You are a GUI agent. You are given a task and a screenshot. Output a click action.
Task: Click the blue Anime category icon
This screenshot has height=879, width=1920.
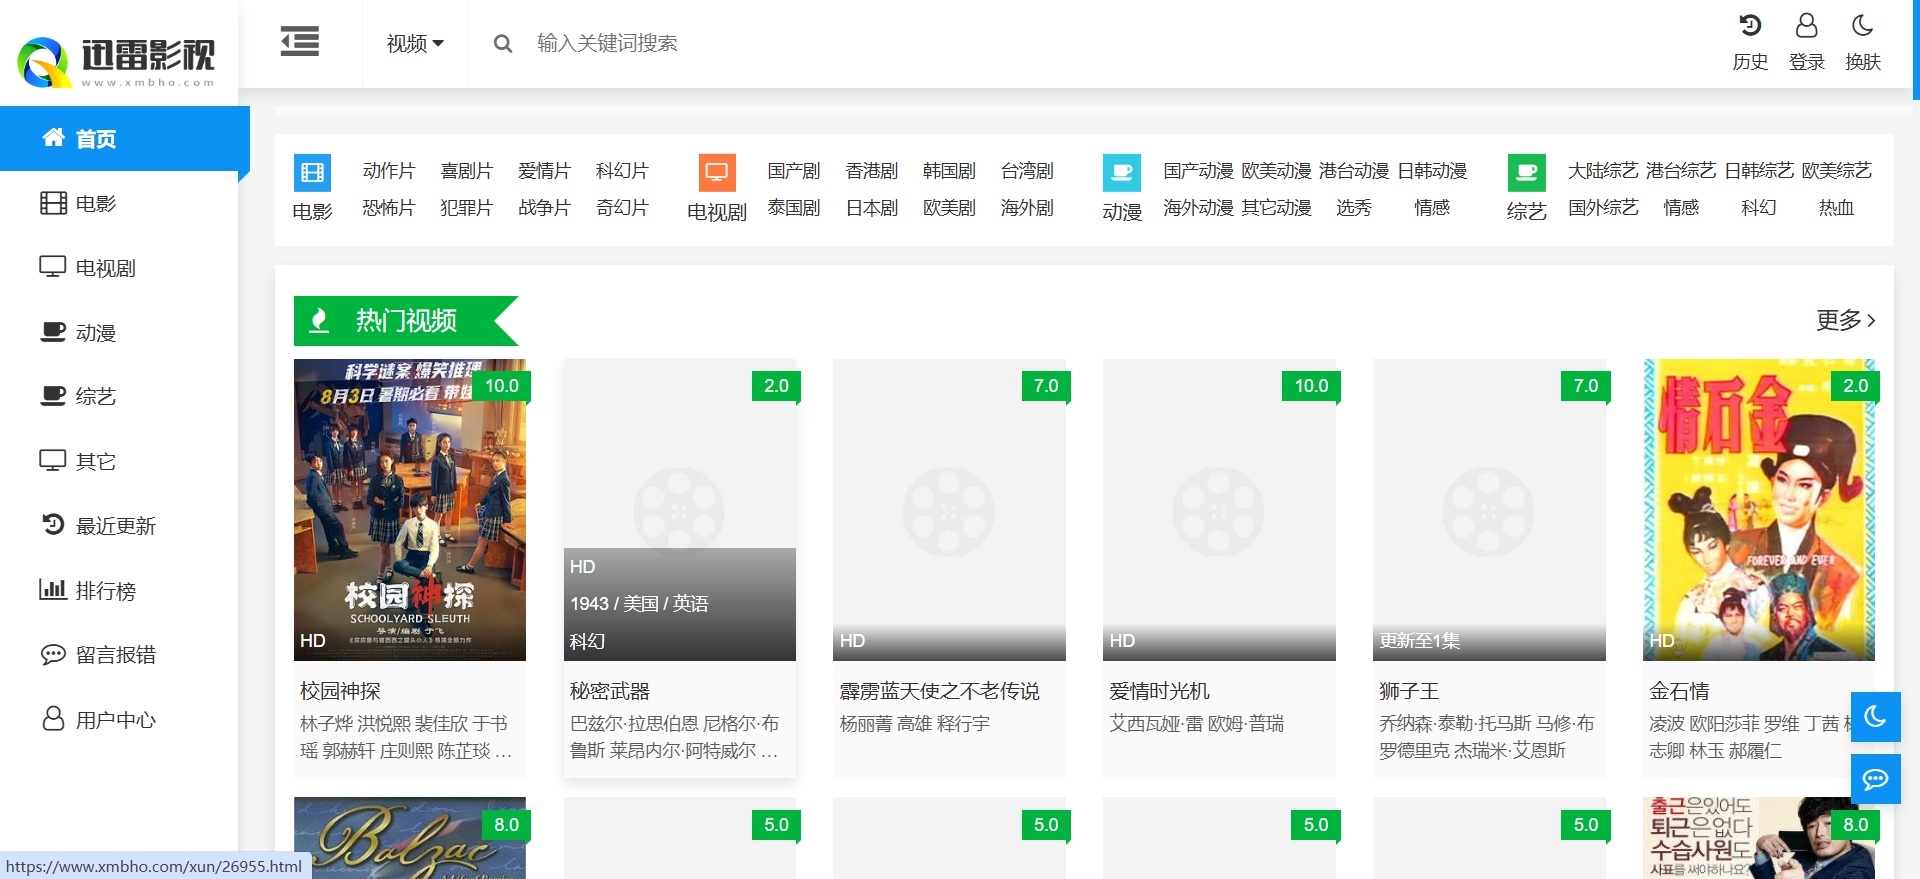tap(1121, 173)
